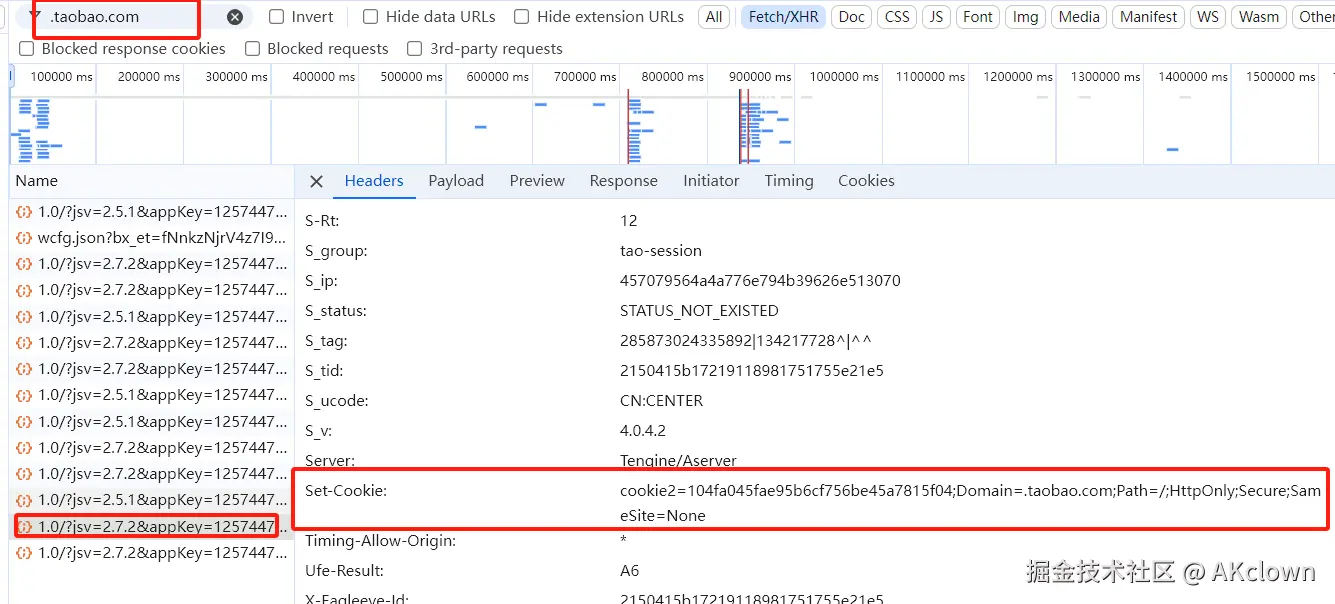Click the 100000 ms timeline label
Viewport: 1335px width, 604px height.
coord(62,77)
